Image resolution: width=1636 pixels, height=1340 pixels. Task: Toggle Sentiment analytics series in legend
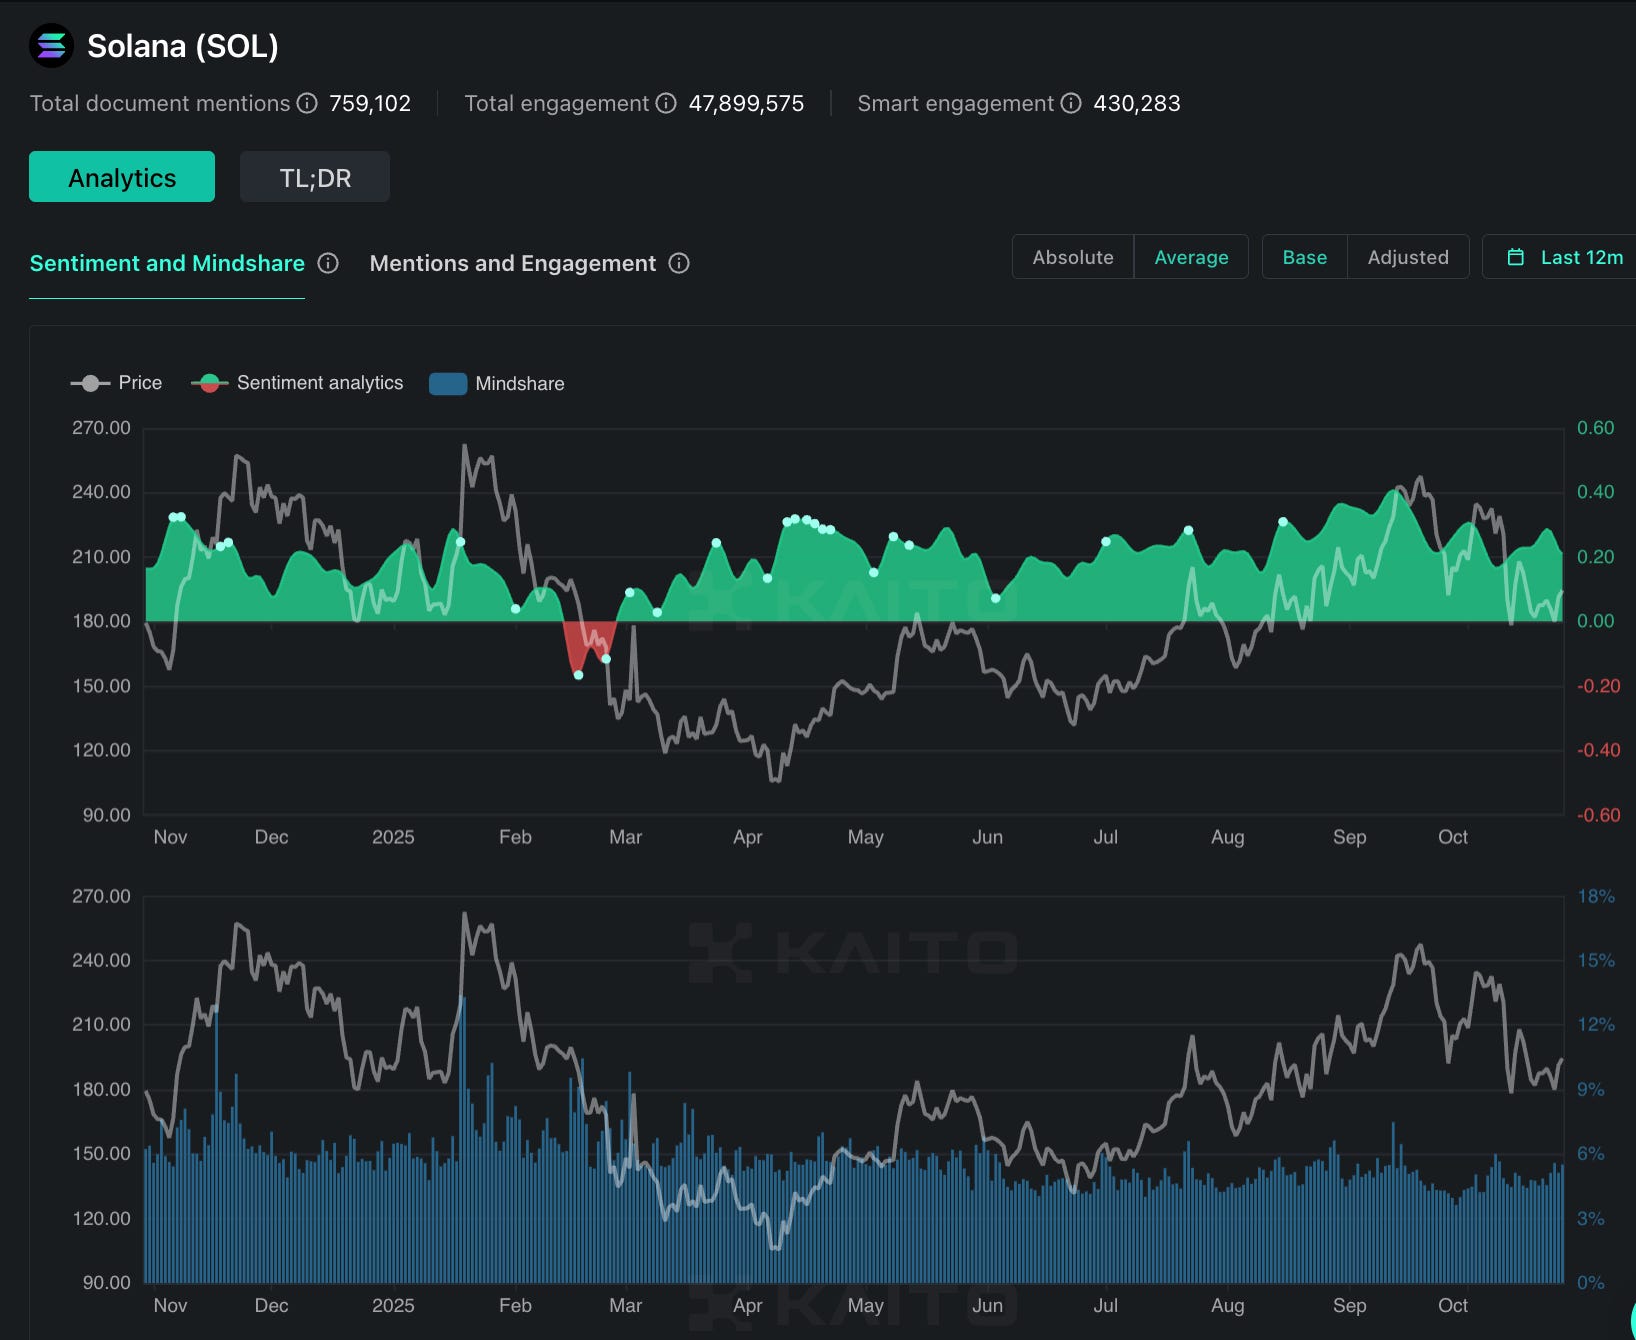click(x=297, y=383)
